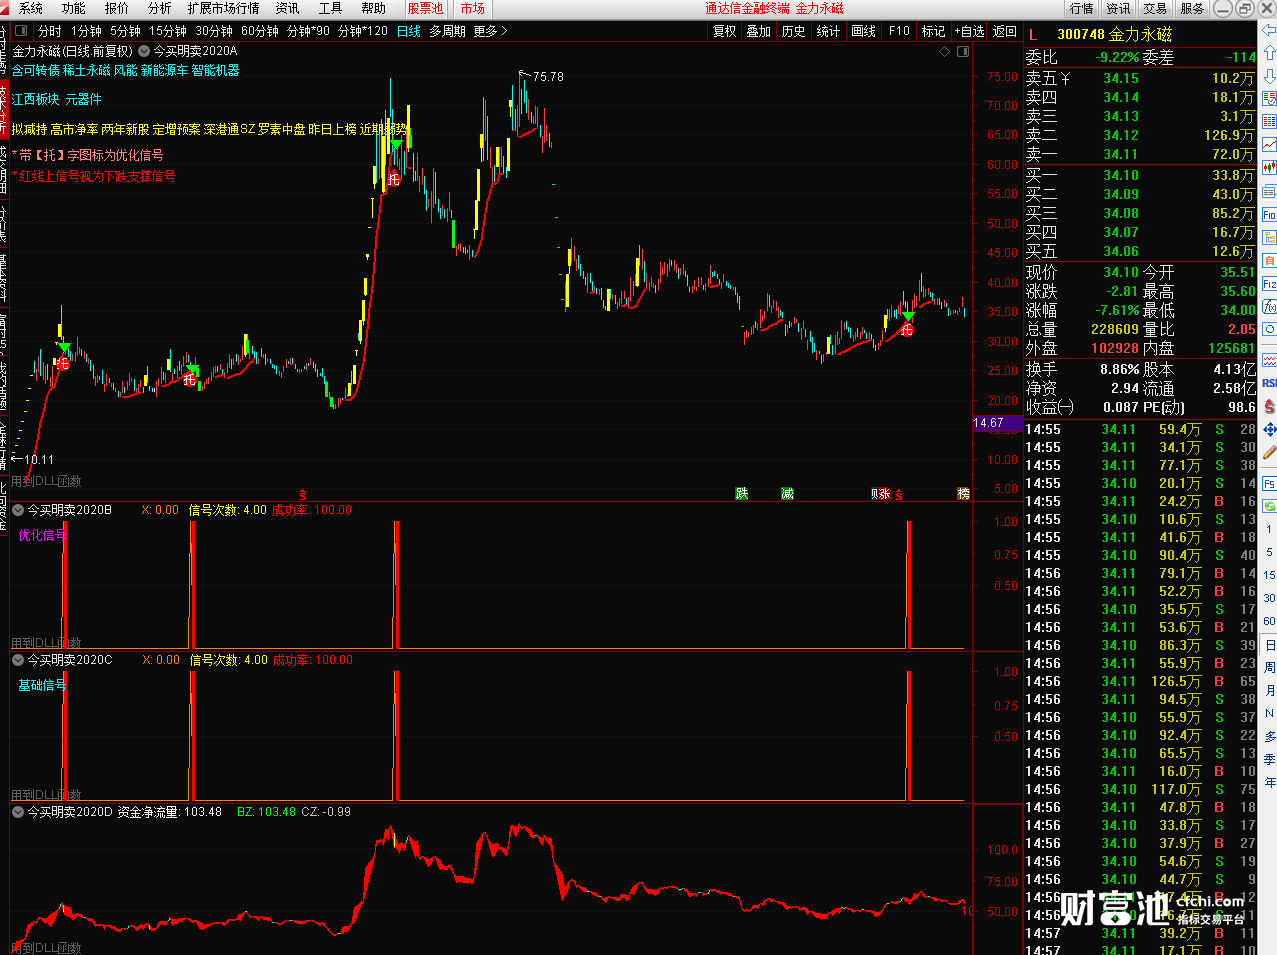The image size is (1277, 955).
Task: Open the 扩展市场行情 menu
Action: (223, 8)
